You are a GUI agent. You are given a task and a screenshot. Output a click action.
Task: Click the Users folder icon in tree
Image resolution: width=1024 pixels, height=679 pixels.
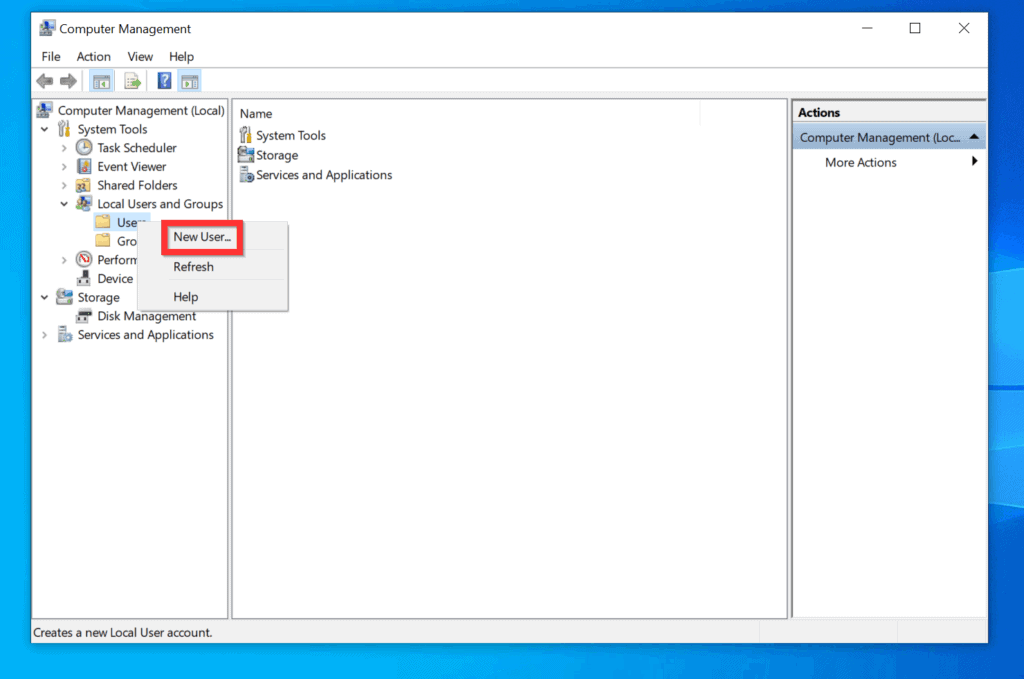(103, 222)
